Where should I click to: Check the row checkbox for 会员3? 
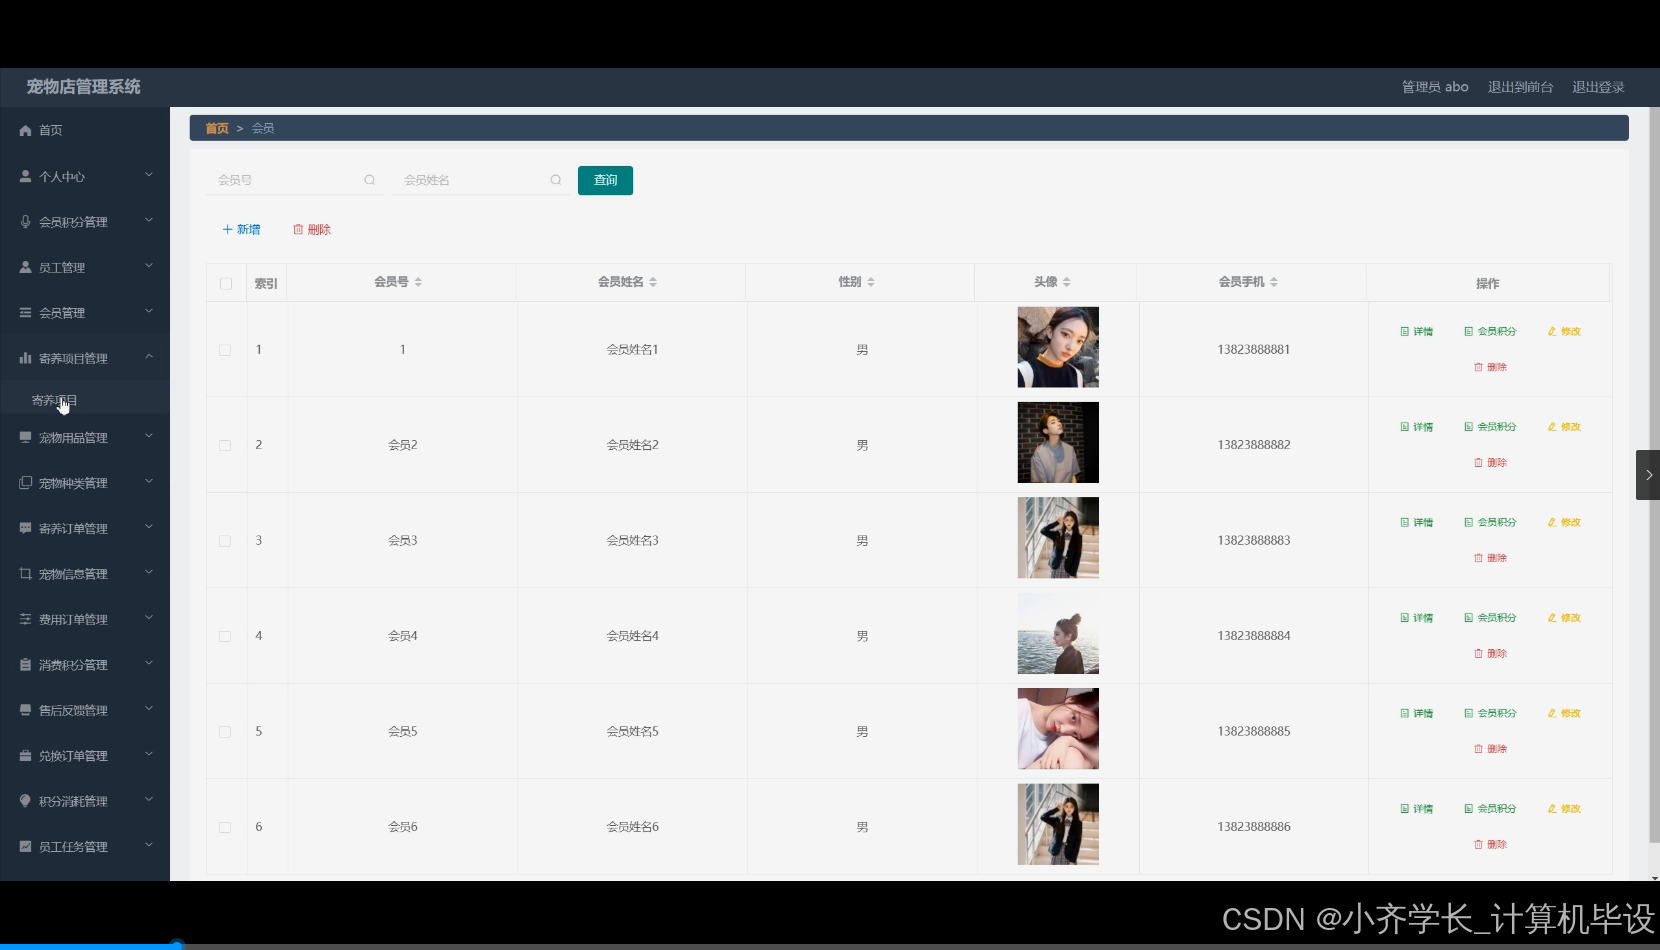225,541
